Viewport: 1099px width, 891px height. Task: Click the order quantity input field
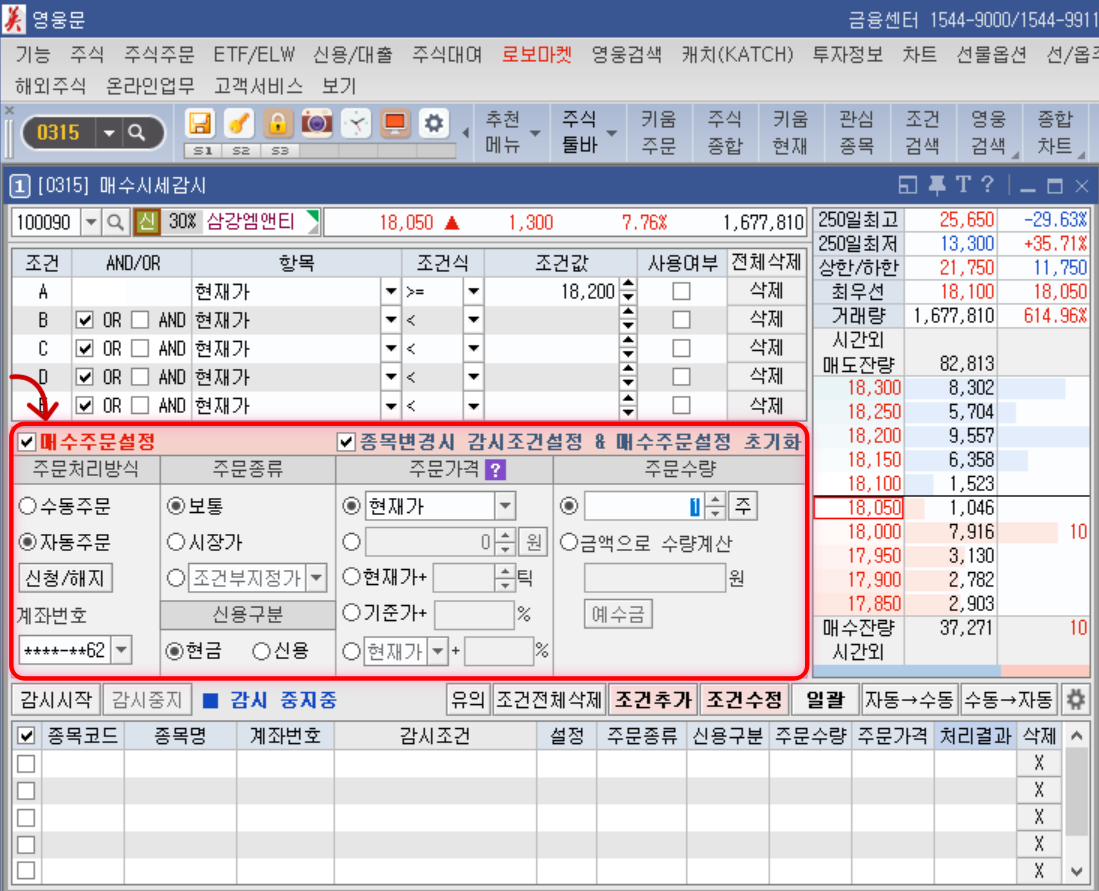click(645, 506)
